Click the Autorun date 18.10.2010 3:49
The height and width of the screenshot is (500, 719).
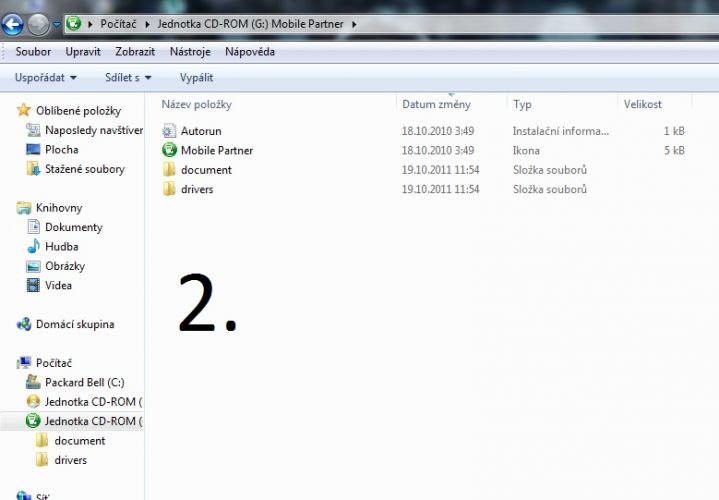click(438, 131)
